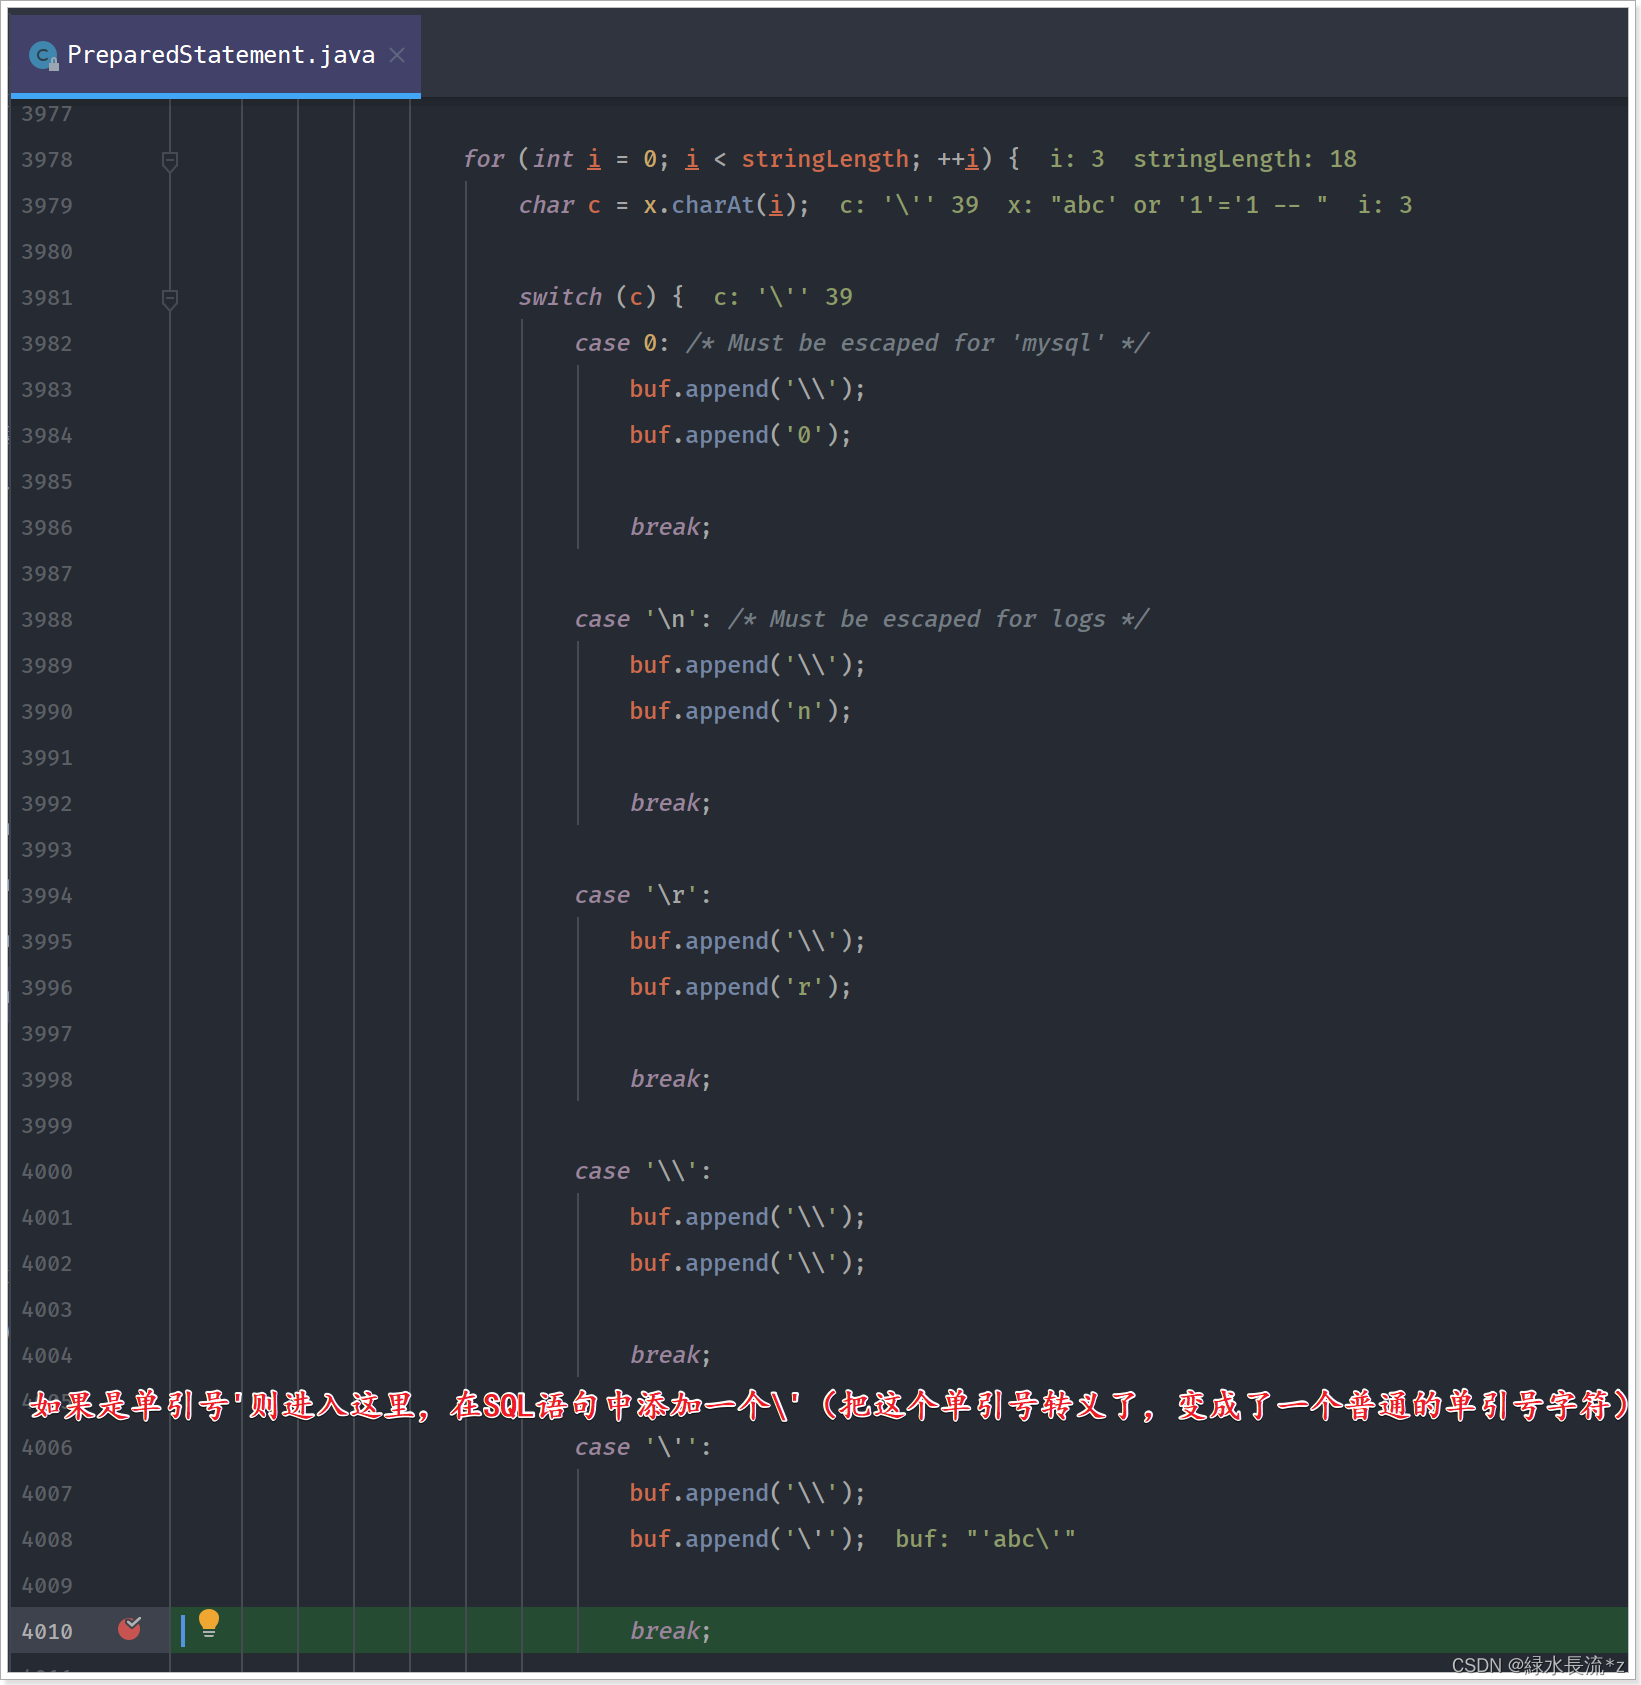The image size is (1641, 1685).
Task: Click case '\\' label at line 4000
Action: (642, 1171)
